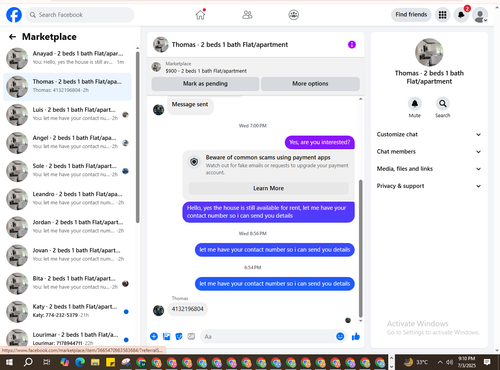Open Katy conversation in chat list
The height and width of the screenshot is (370, 500).
(x=68, y=311)
